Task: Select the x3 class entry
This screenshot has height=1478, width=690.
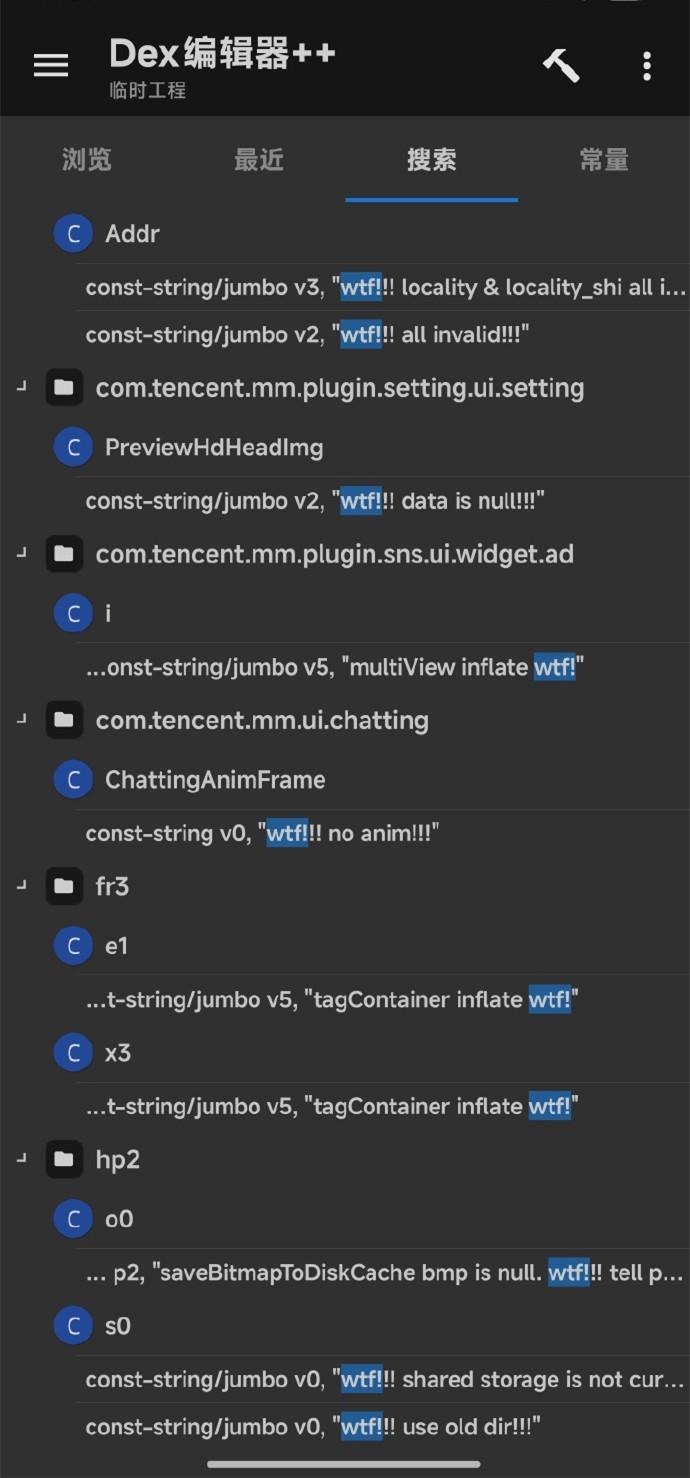Action: pos(117,1053)
